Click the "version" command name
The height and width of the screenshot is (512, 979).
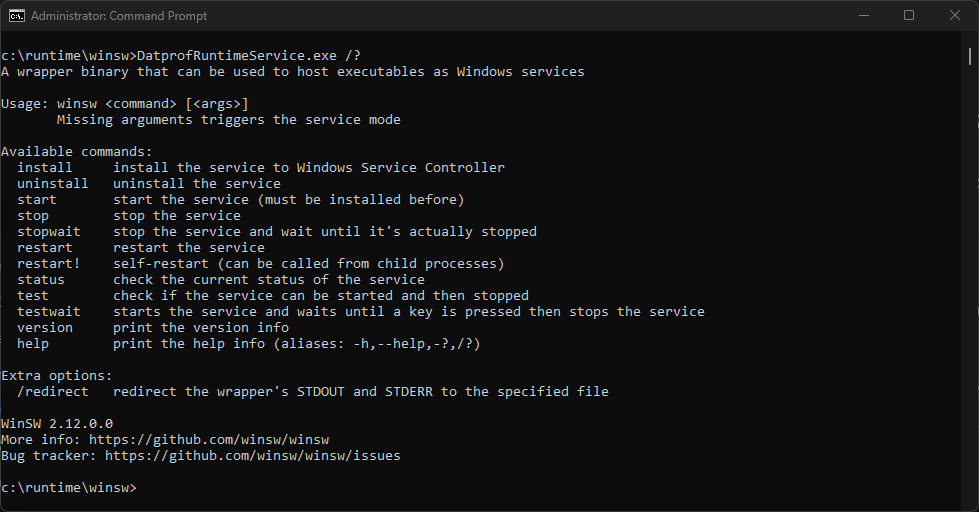pyautogui.click(x=45, y=328)
